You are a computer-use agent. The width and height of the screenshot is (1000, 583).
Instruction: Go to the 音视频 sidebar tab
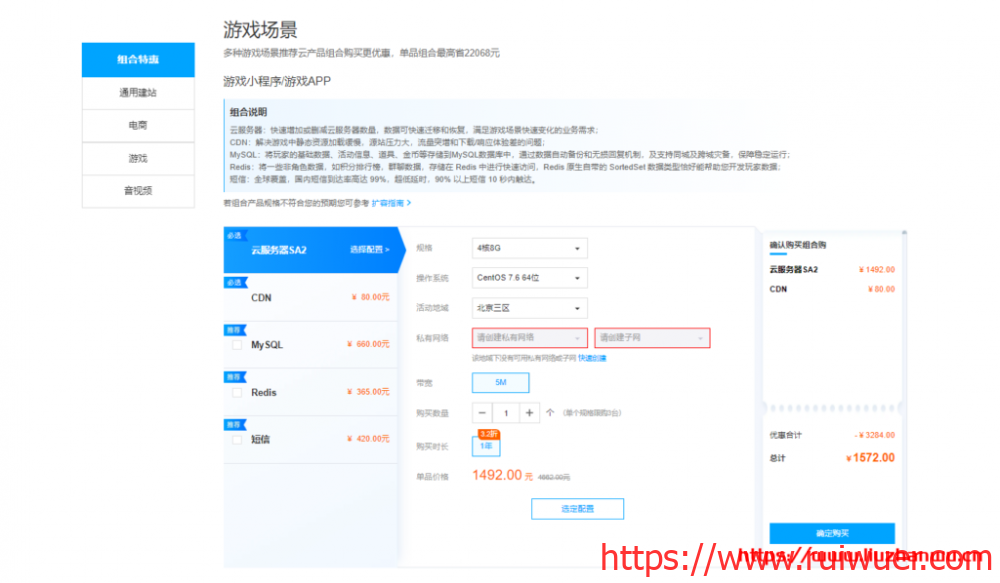point(138,190)
